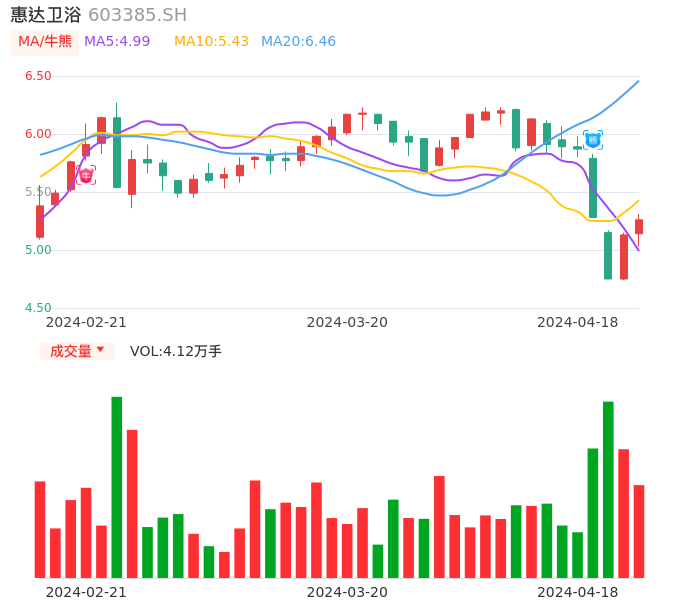Click the 2024-03-20 date under the candlestick chart
This screenshot has height=606, width=686.
tap(347, 322)
